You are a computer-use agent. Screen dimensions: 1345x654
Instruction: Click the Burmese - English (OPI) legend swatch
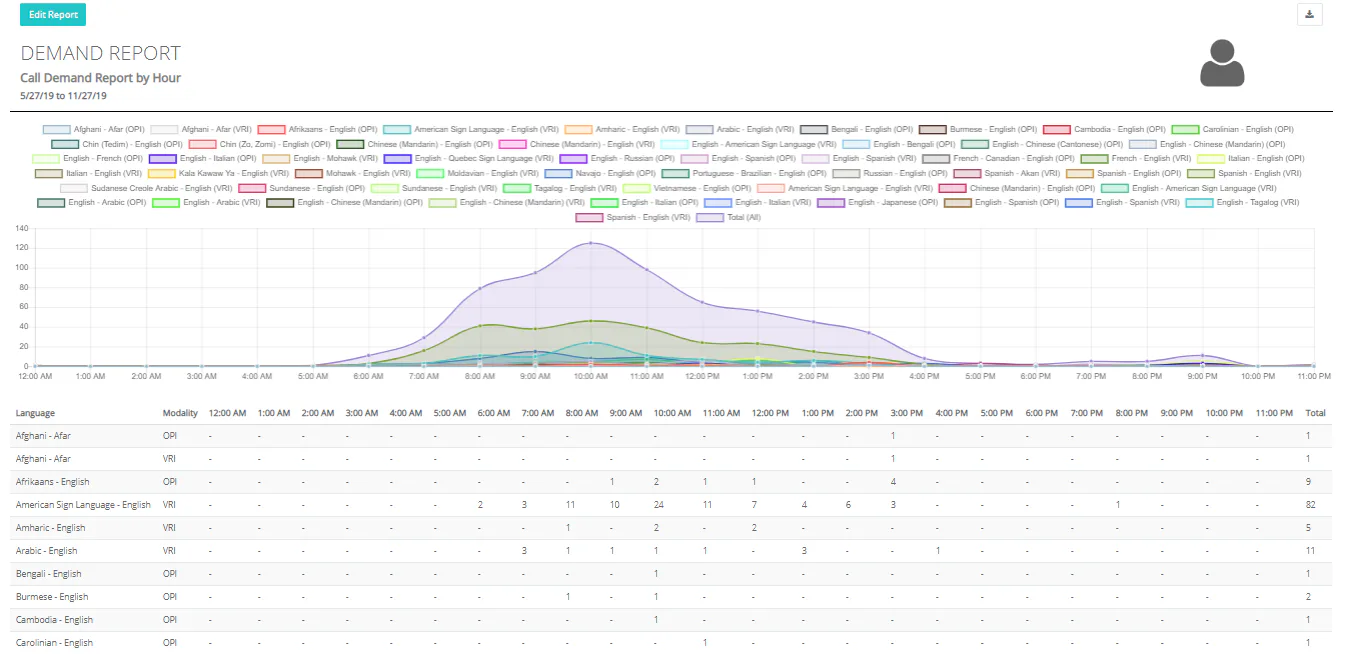tap(932, 130)
